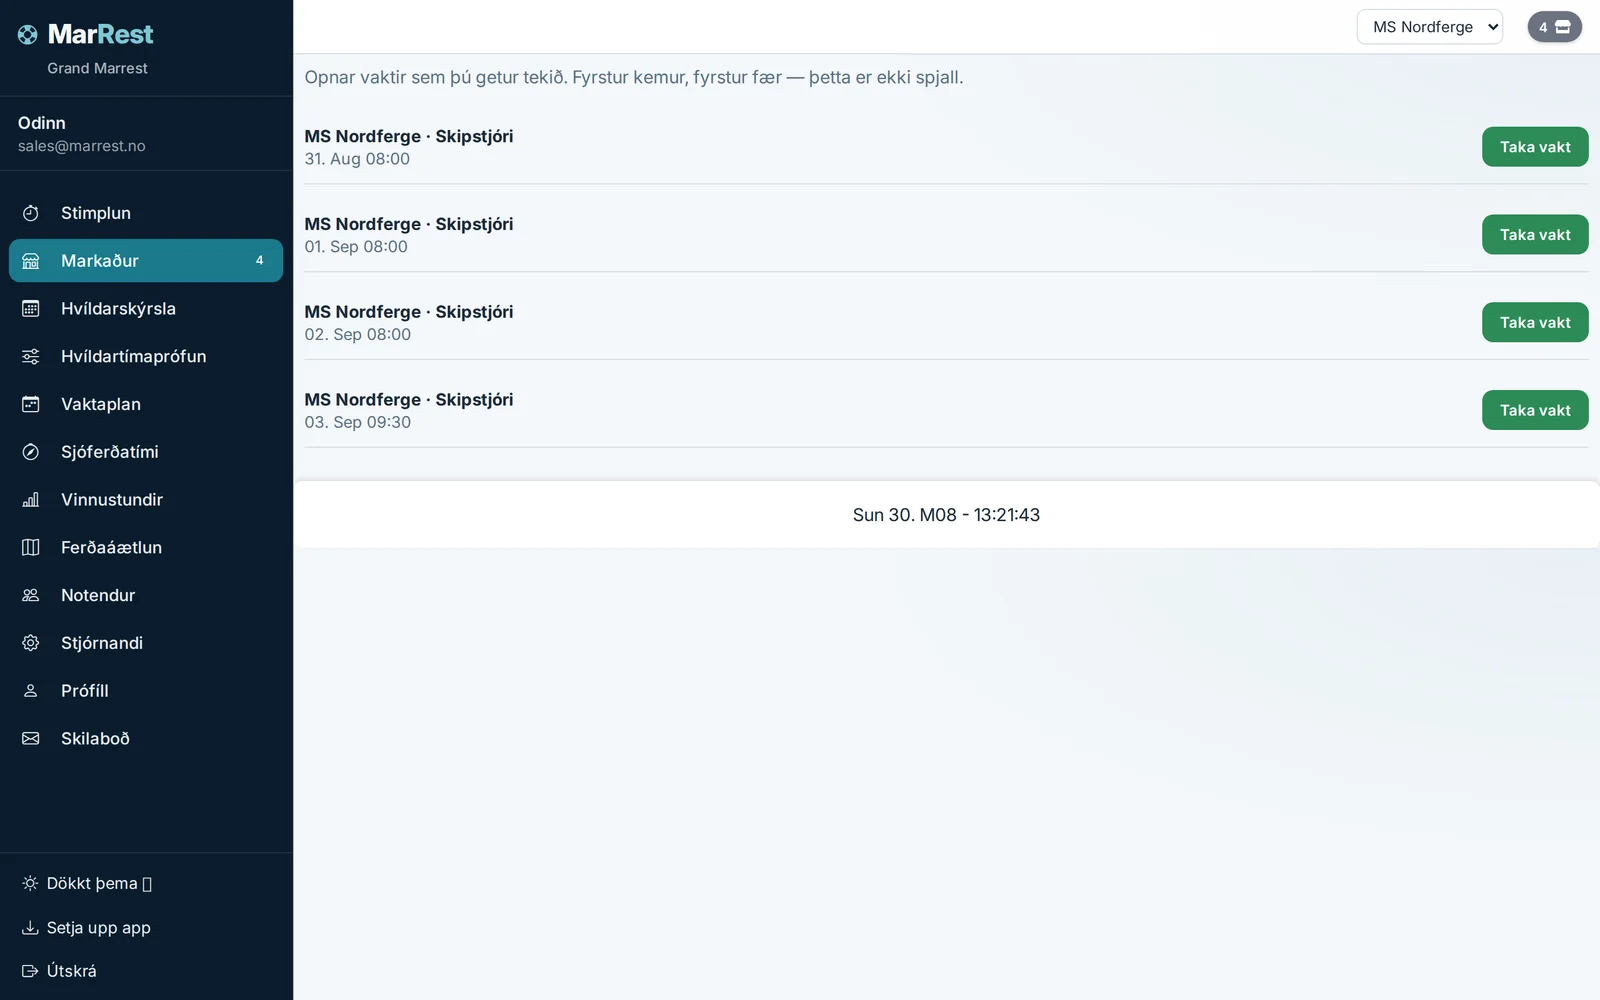Click the download icon beside Setja upp app
This screenshot has width=1600, height=1000.
click(x=30, y=928)
